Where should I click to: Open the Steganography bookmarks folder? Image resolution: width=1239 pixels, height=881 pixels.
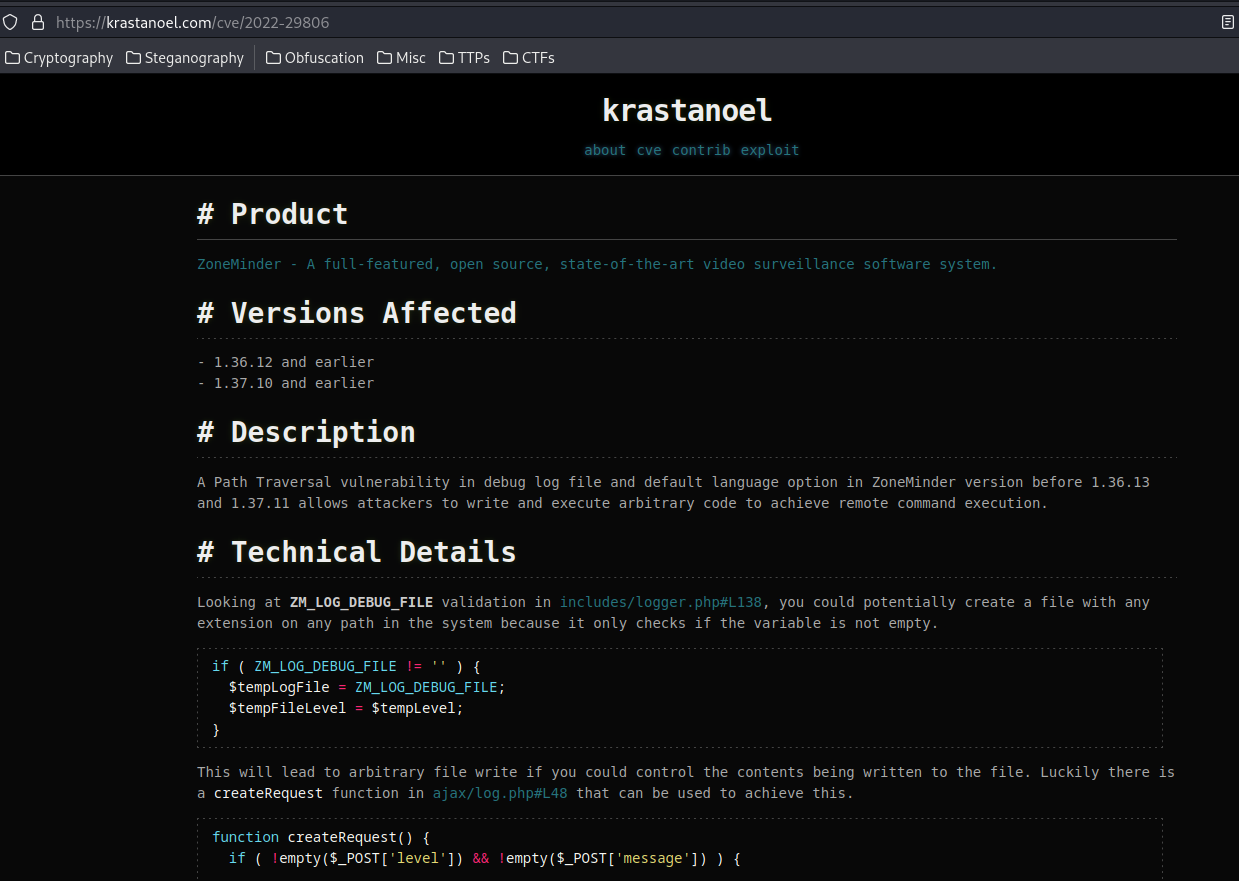click(185, 58)
